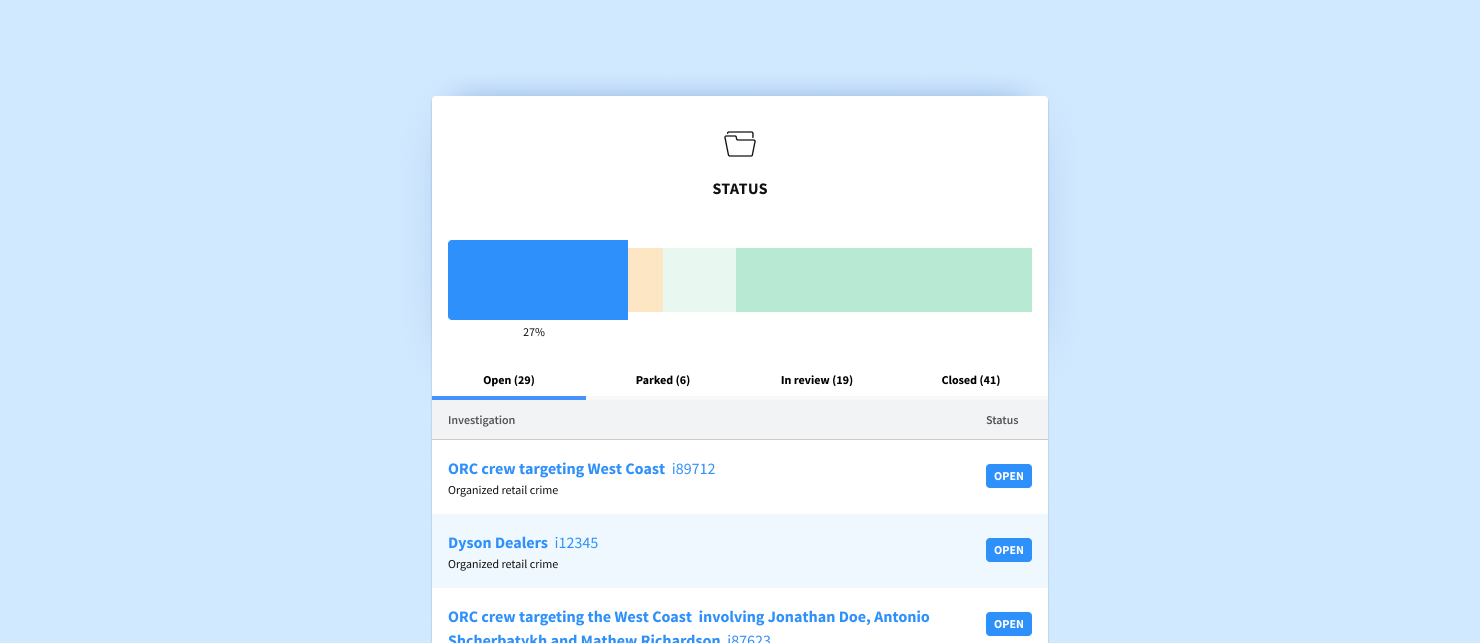The height and width of the screenshot is (643, 1480).
Task: Open the ORC crew targeting West Coast investigation
Action: [x=556, y=469]
